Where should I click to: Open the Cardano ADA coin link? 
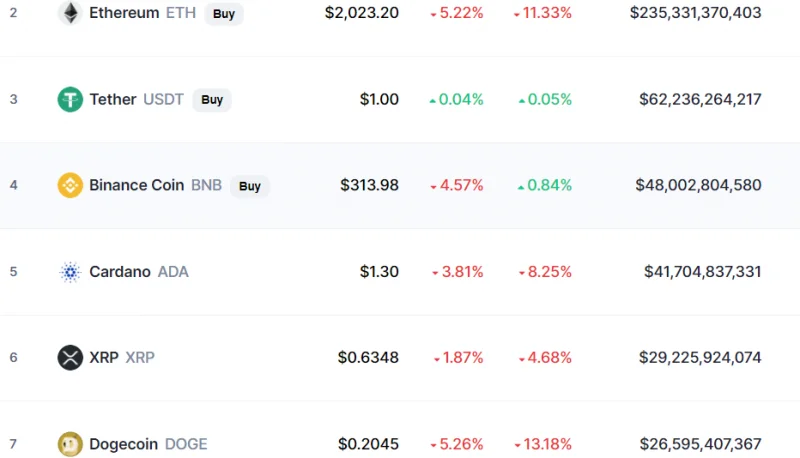pyautogui.click(x=139, y=272)
